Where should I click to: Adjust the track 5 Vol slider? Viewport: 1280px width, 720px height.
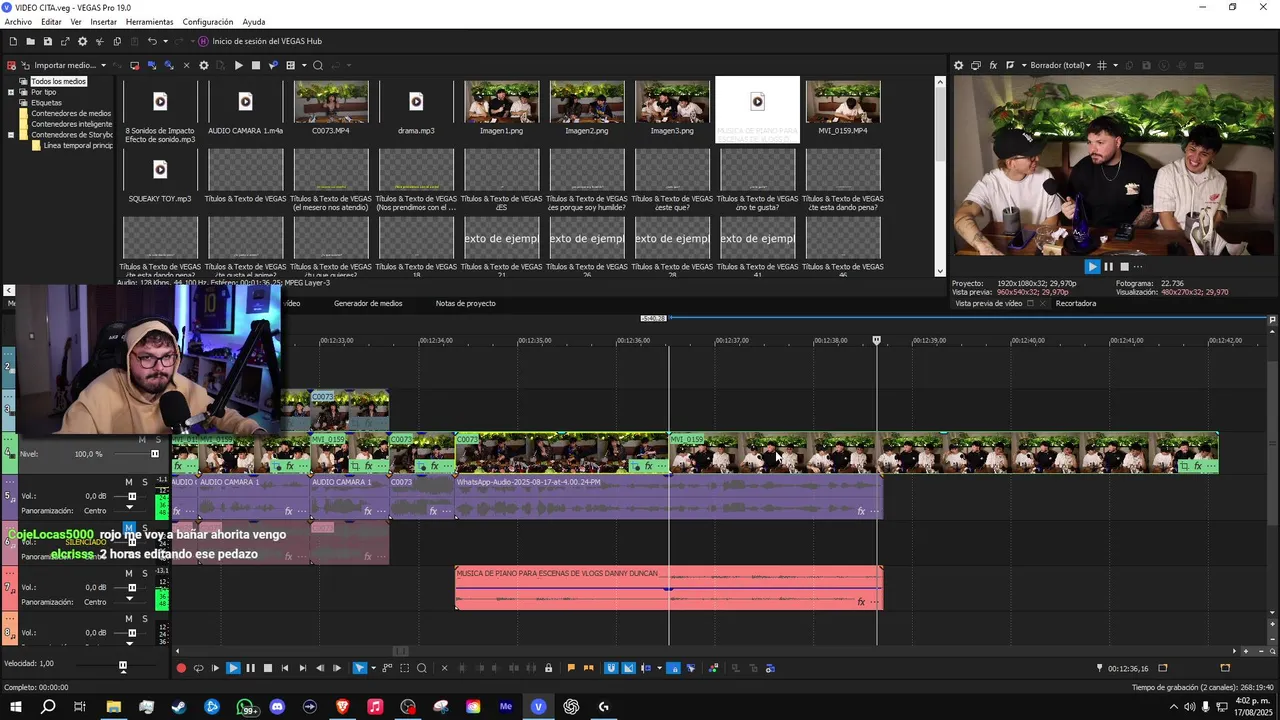click(131, 497)
